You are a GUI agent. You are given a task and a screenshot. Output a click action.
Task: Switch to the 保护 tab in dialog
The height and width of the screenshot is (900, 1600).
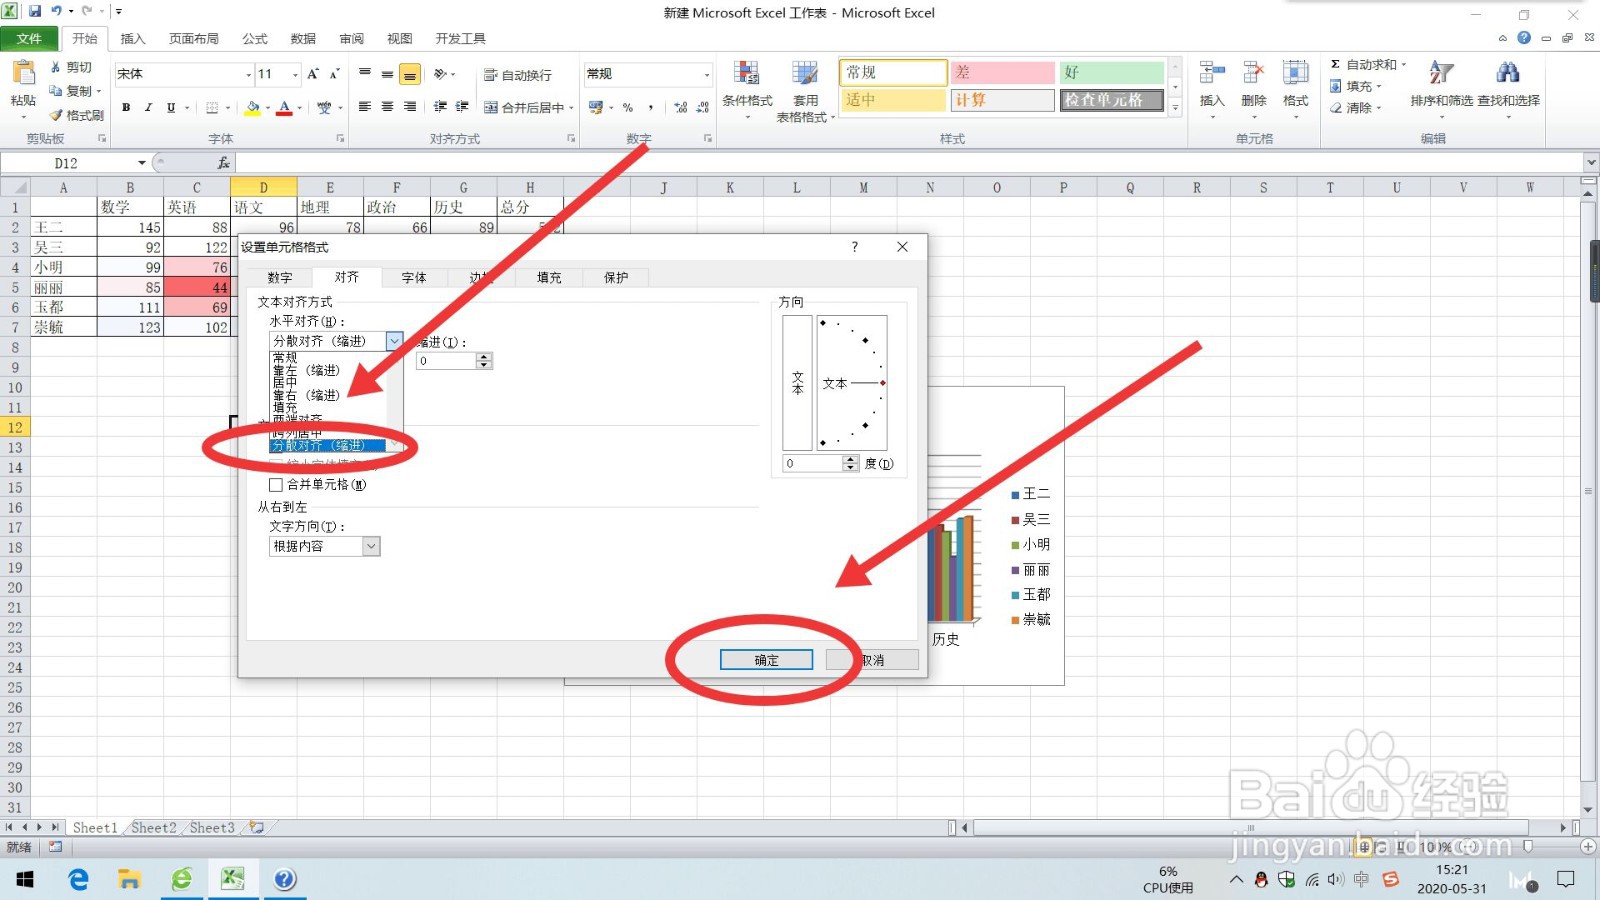point(616,278)
